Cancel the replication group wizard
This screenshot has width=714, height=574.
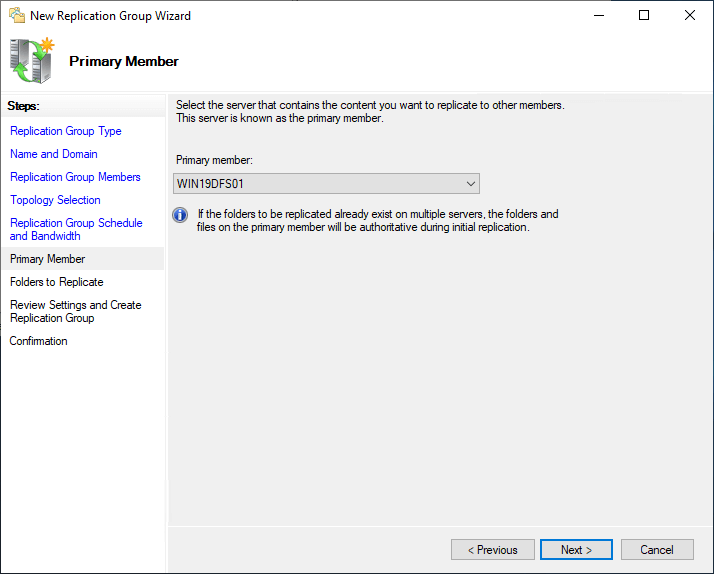click(x=657, y=550)
